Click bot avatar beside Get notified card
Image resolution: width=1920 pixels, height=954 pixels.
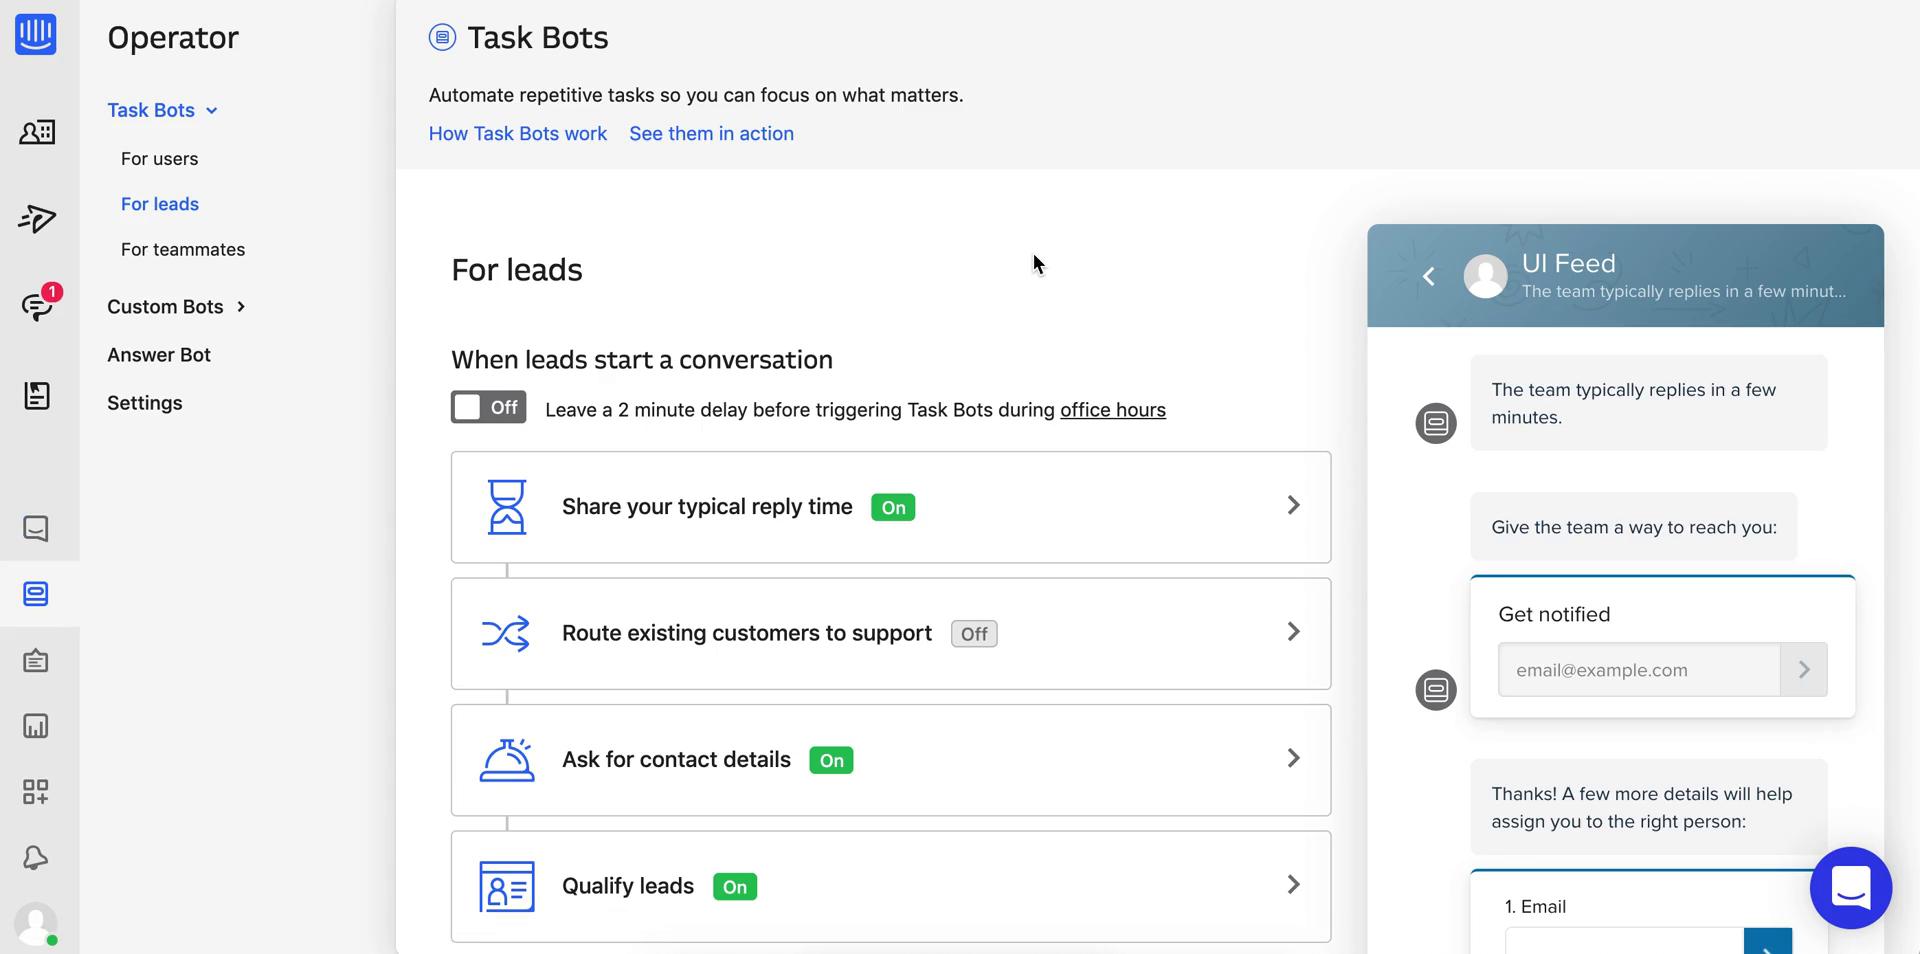click(x=1436, y=690)
